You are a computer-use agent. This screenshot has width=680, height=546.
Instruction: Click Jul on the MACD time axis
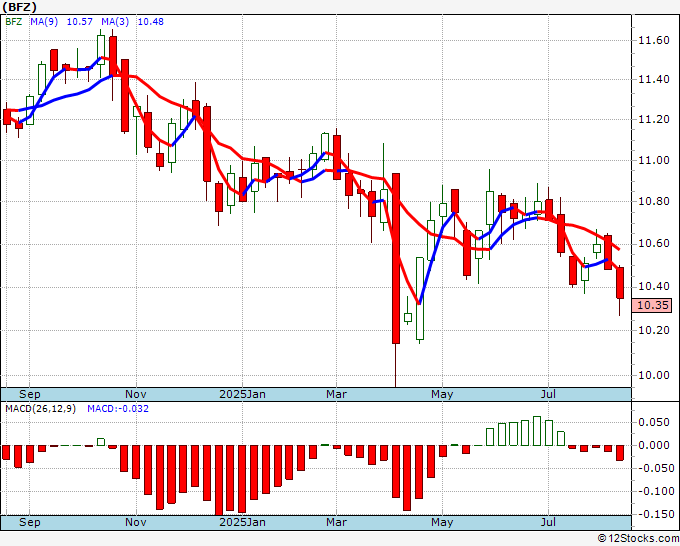click(548, 522)
